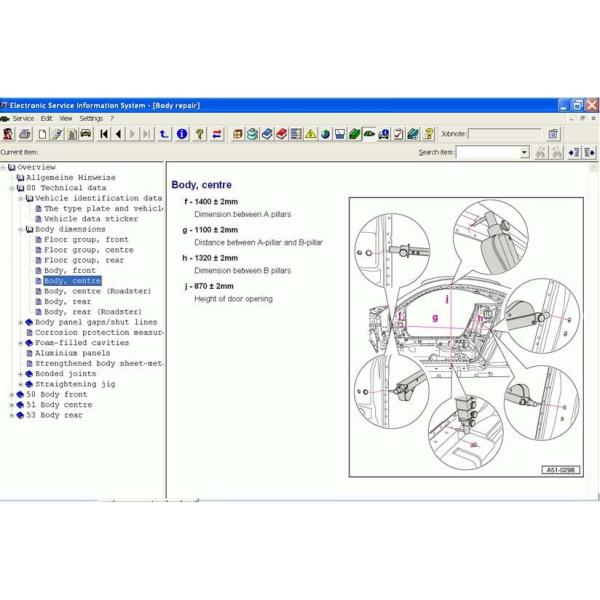Screen dimensions: 600x600
Task: Expand the Bonded joints node
Action: point(21,374)
